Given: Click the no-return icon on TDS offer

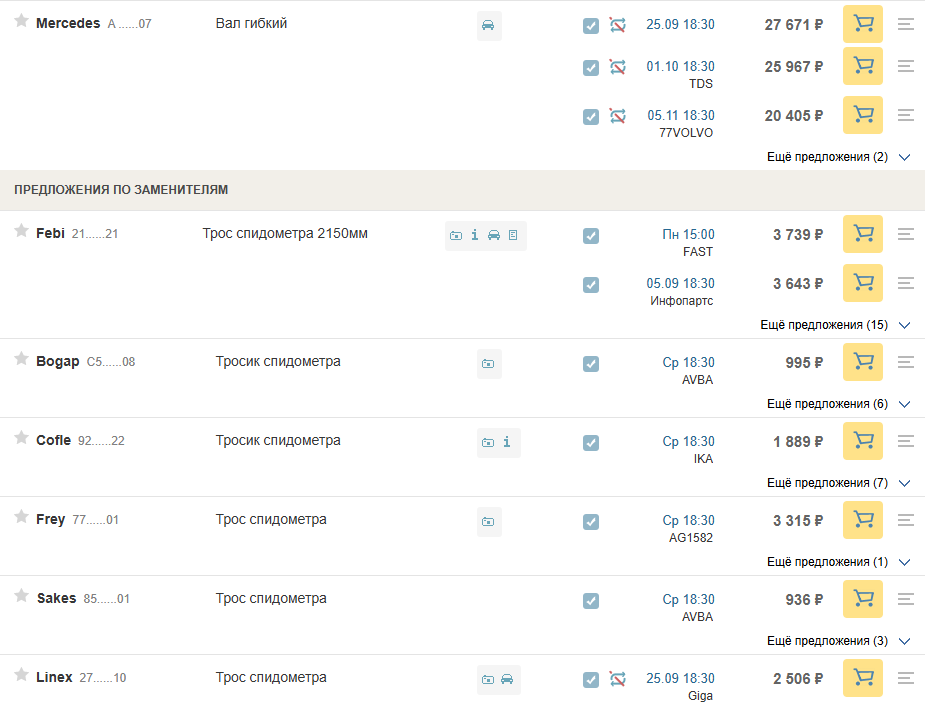Looking at the screenshot, I should (618, 67).
